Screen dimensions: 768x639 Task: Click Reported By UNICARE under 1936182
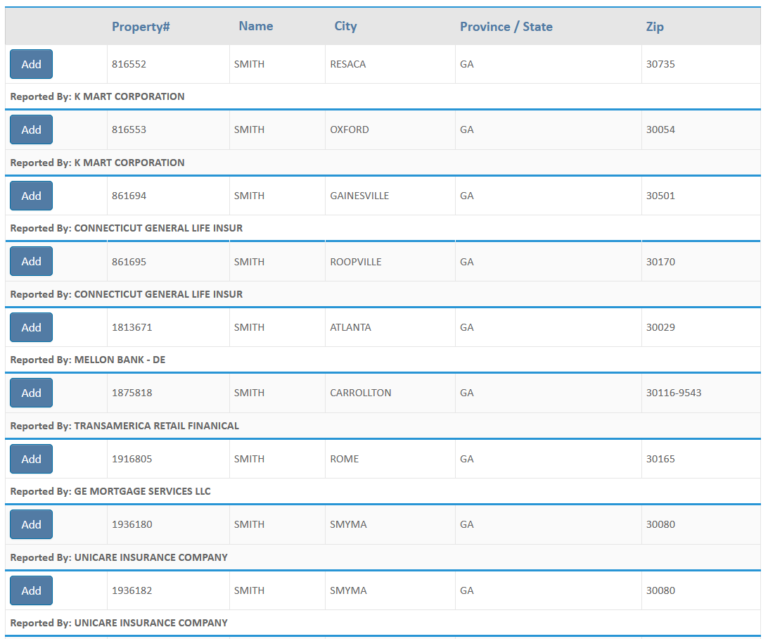119,623
